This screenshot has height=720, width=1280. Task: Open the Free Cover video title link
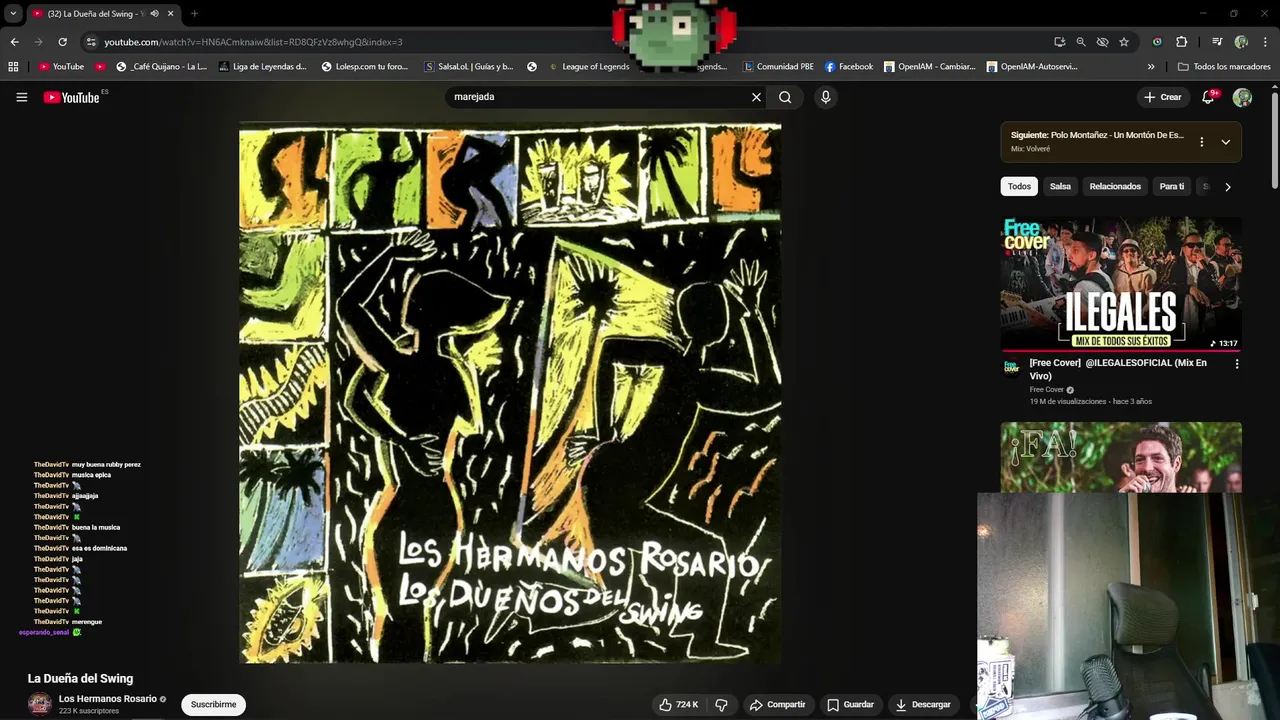click(x=1118, y=369)
